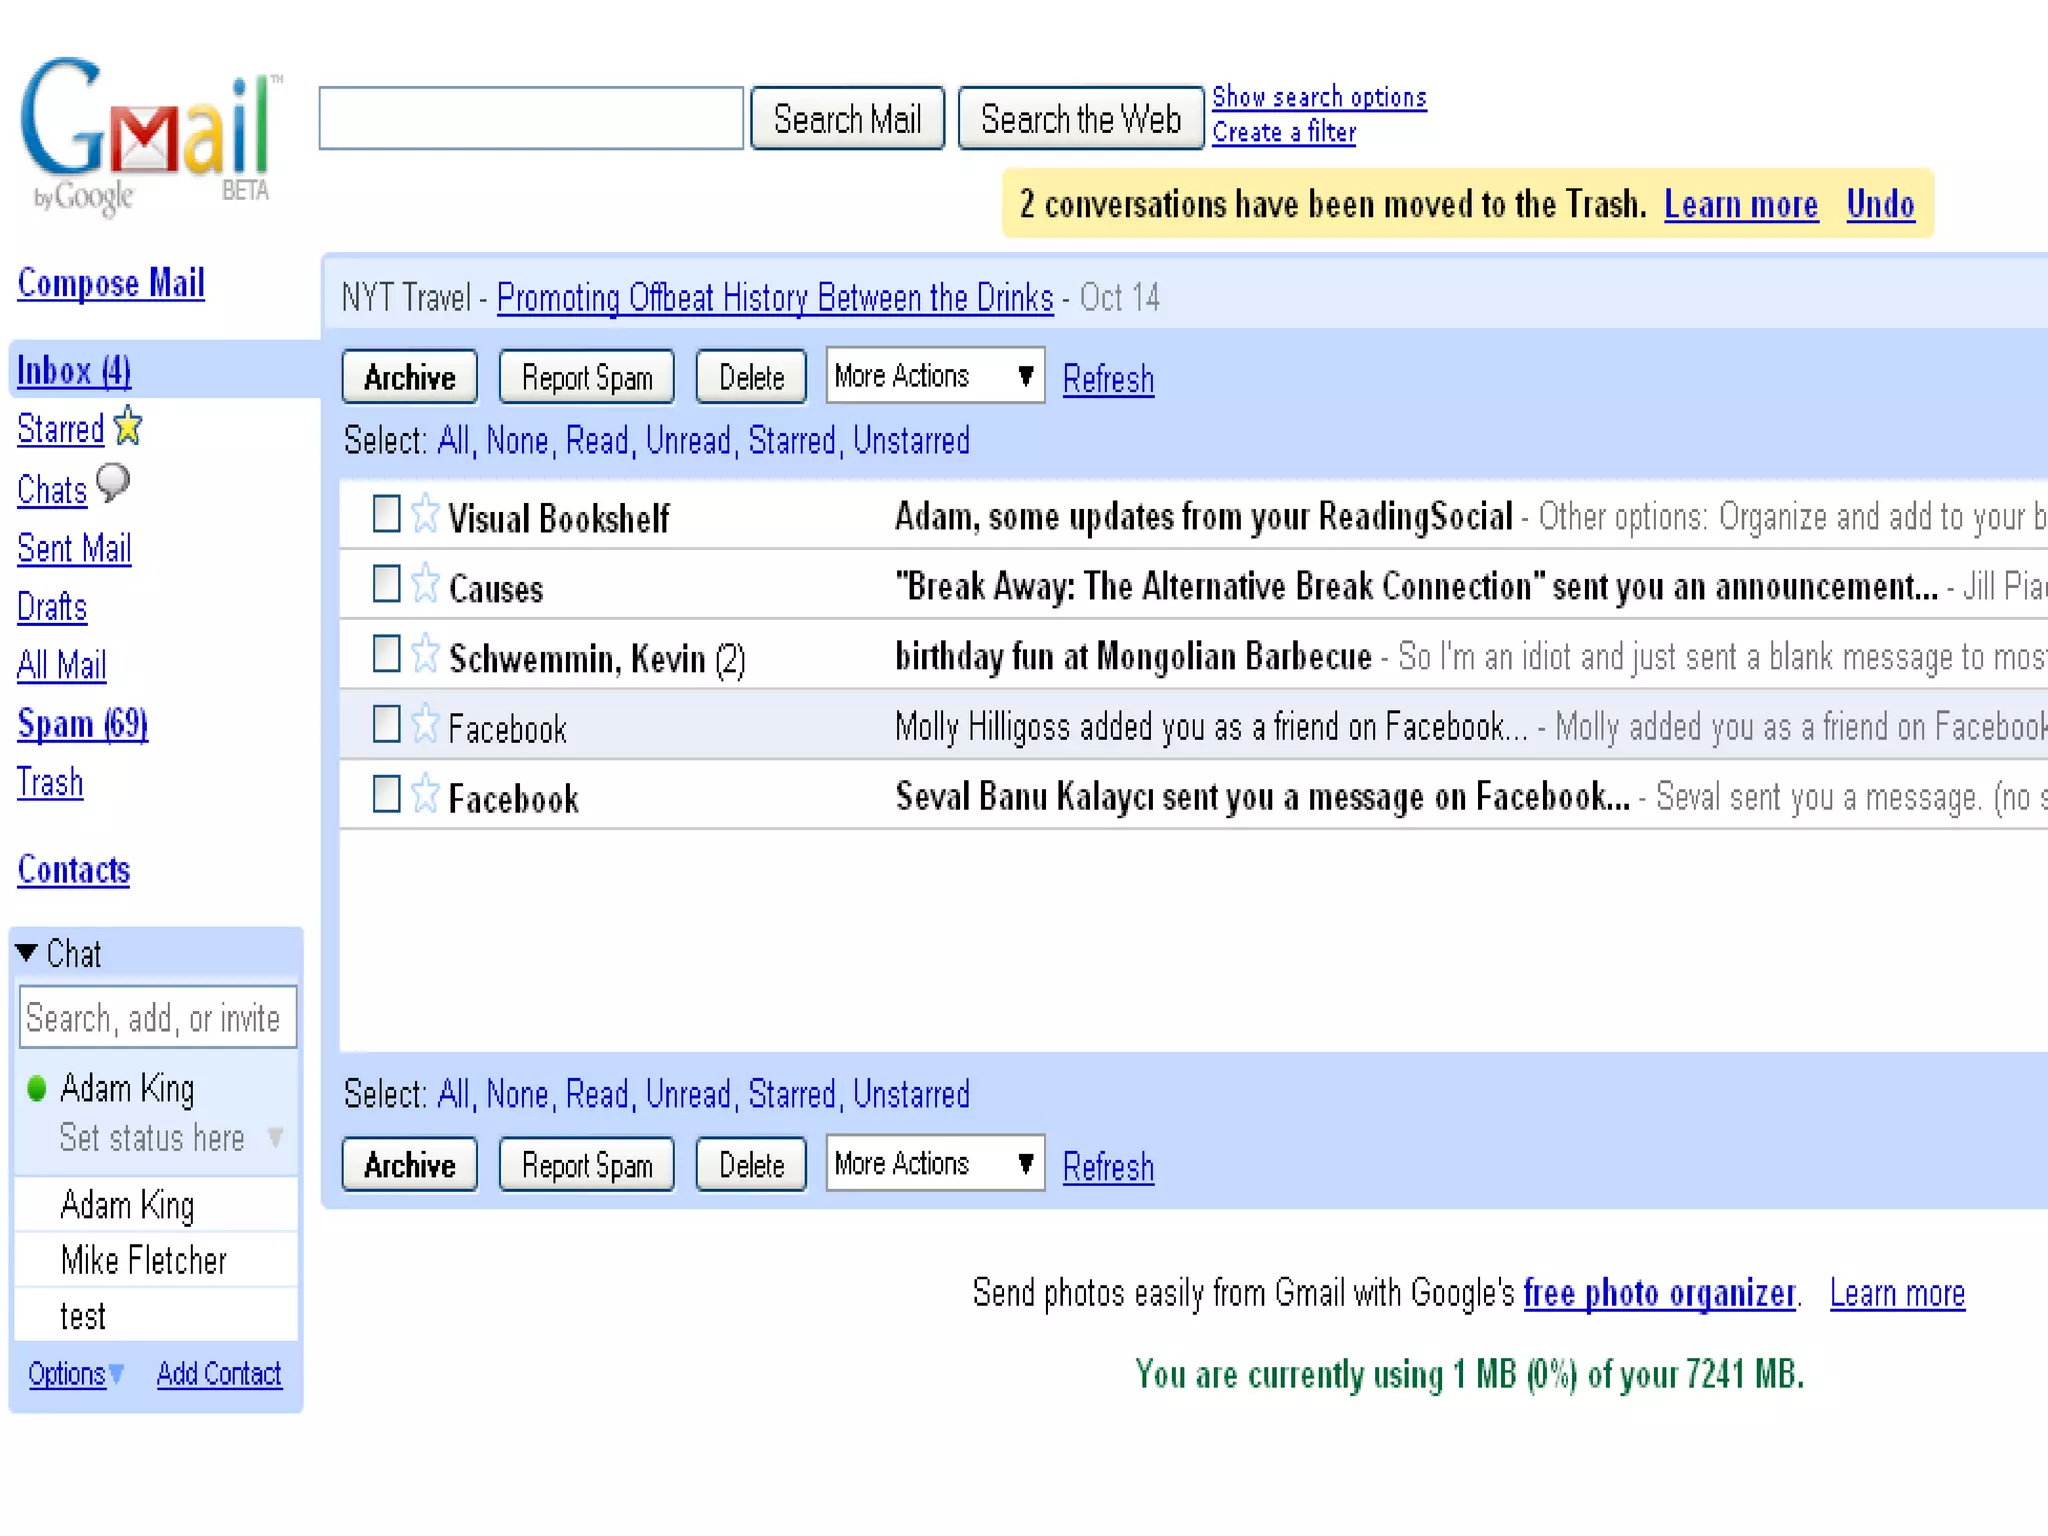Click the mail search input field
The width and height of the screenshot is (2048, 1536).
(530, 119)
